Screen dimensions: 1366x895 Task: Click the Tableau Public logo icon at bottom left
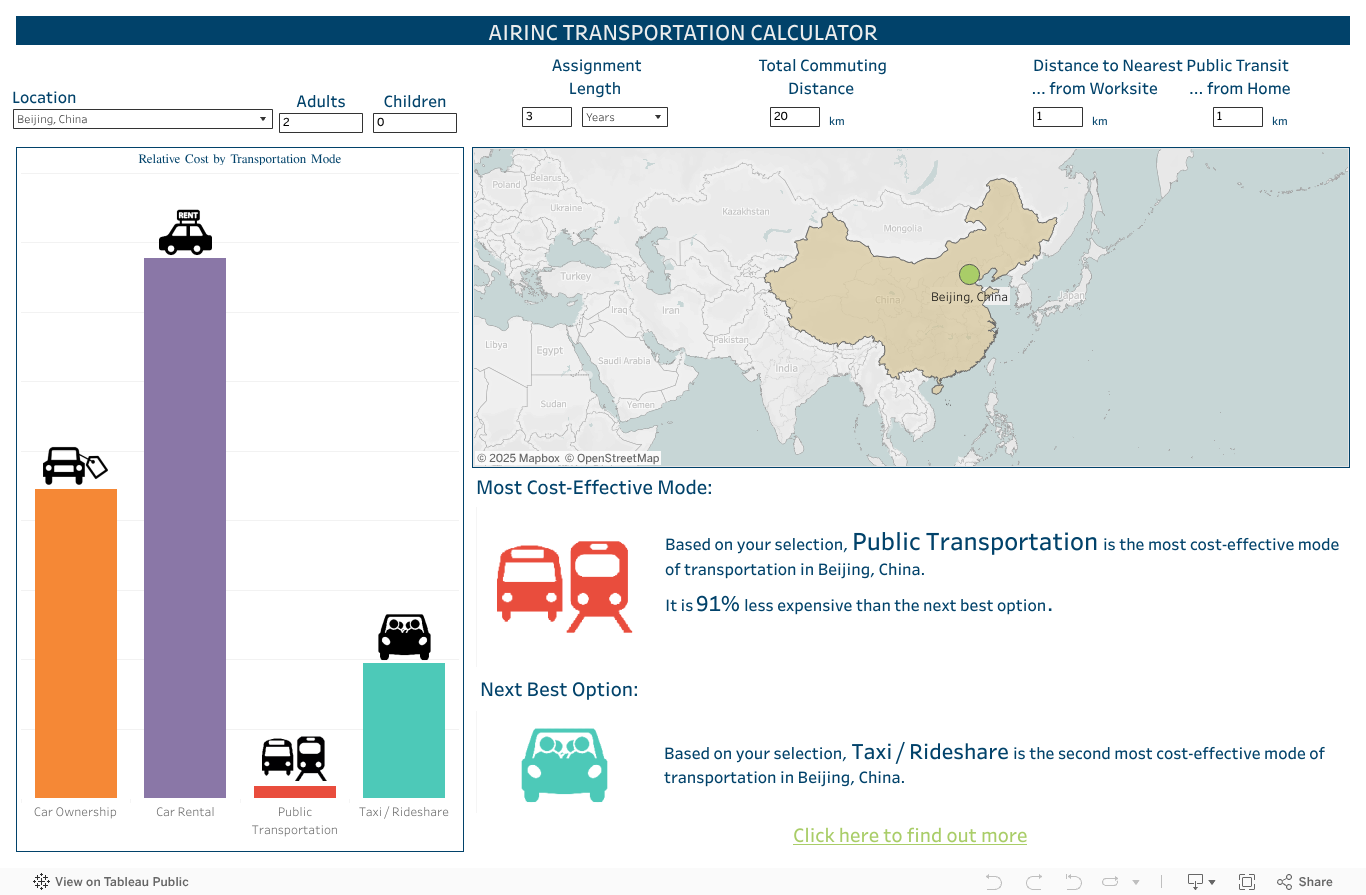41,881
